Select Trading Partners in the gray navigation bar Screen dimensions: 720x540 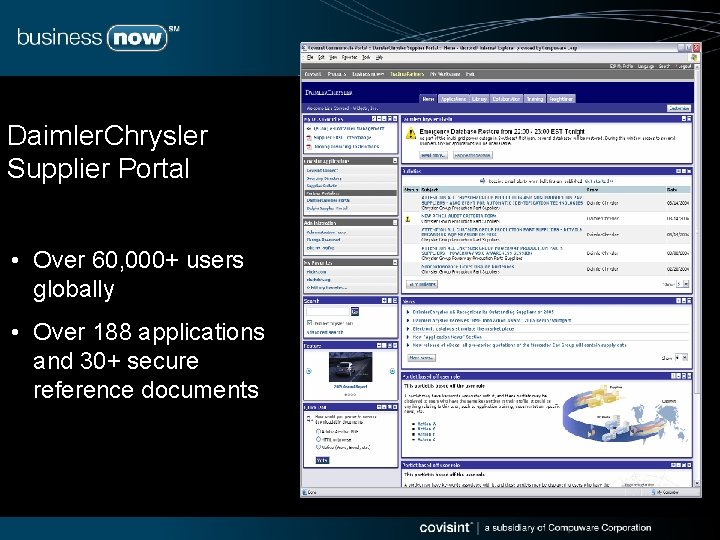pos(407,74)
